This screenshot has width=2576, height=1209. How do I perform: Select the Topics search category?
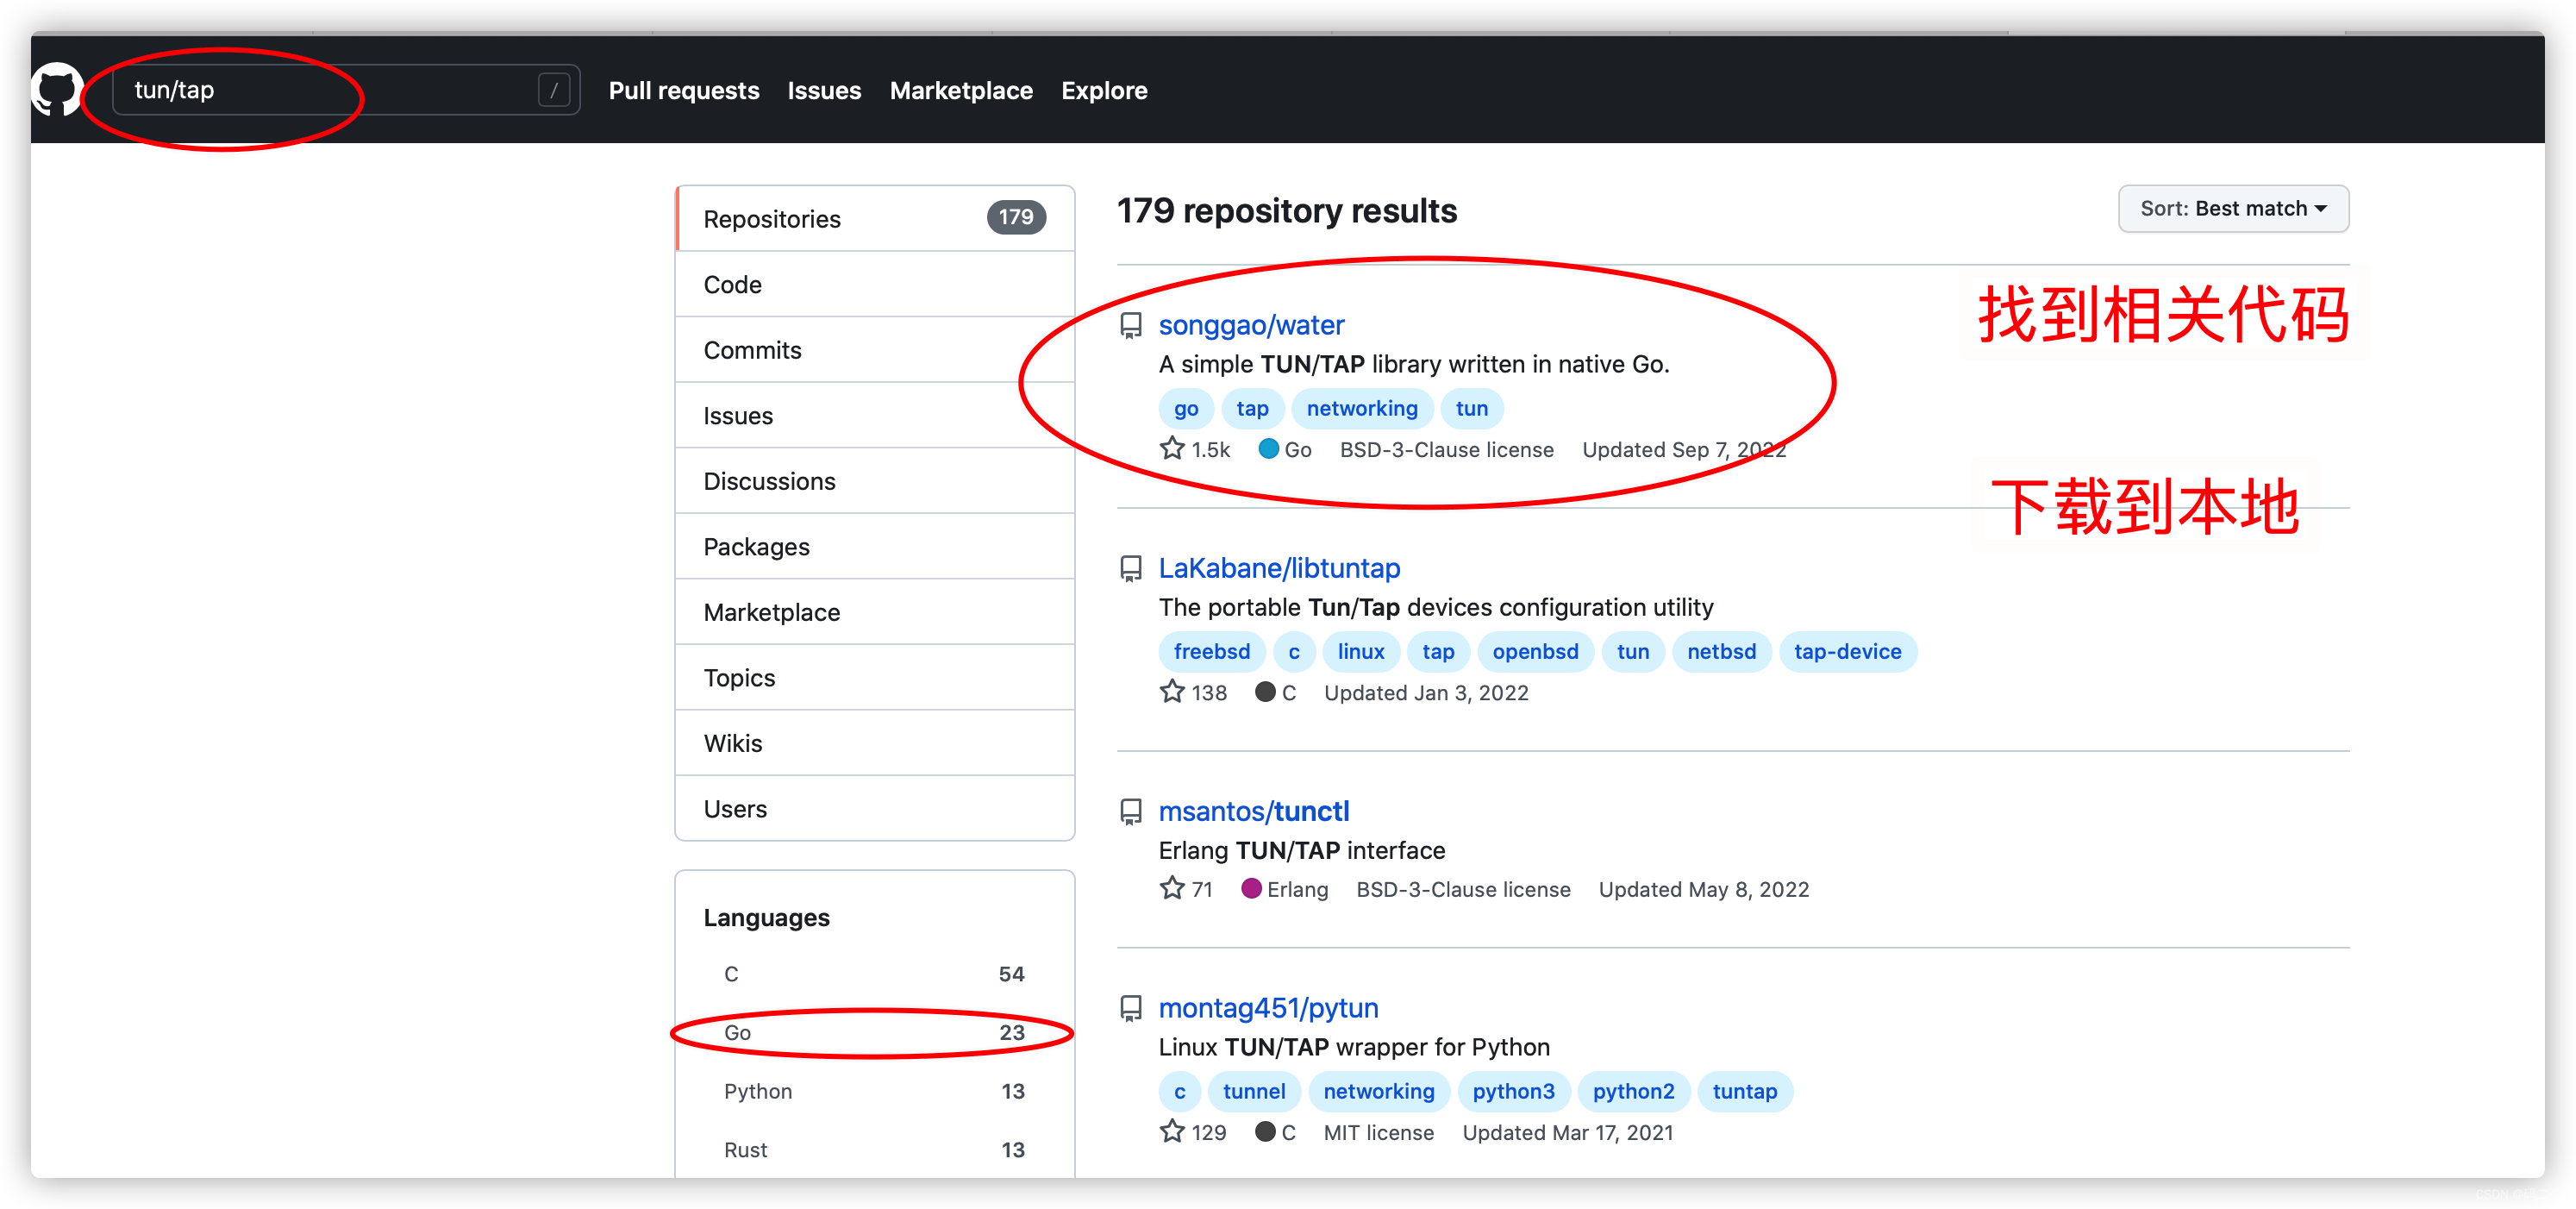[x=875, y=678]
